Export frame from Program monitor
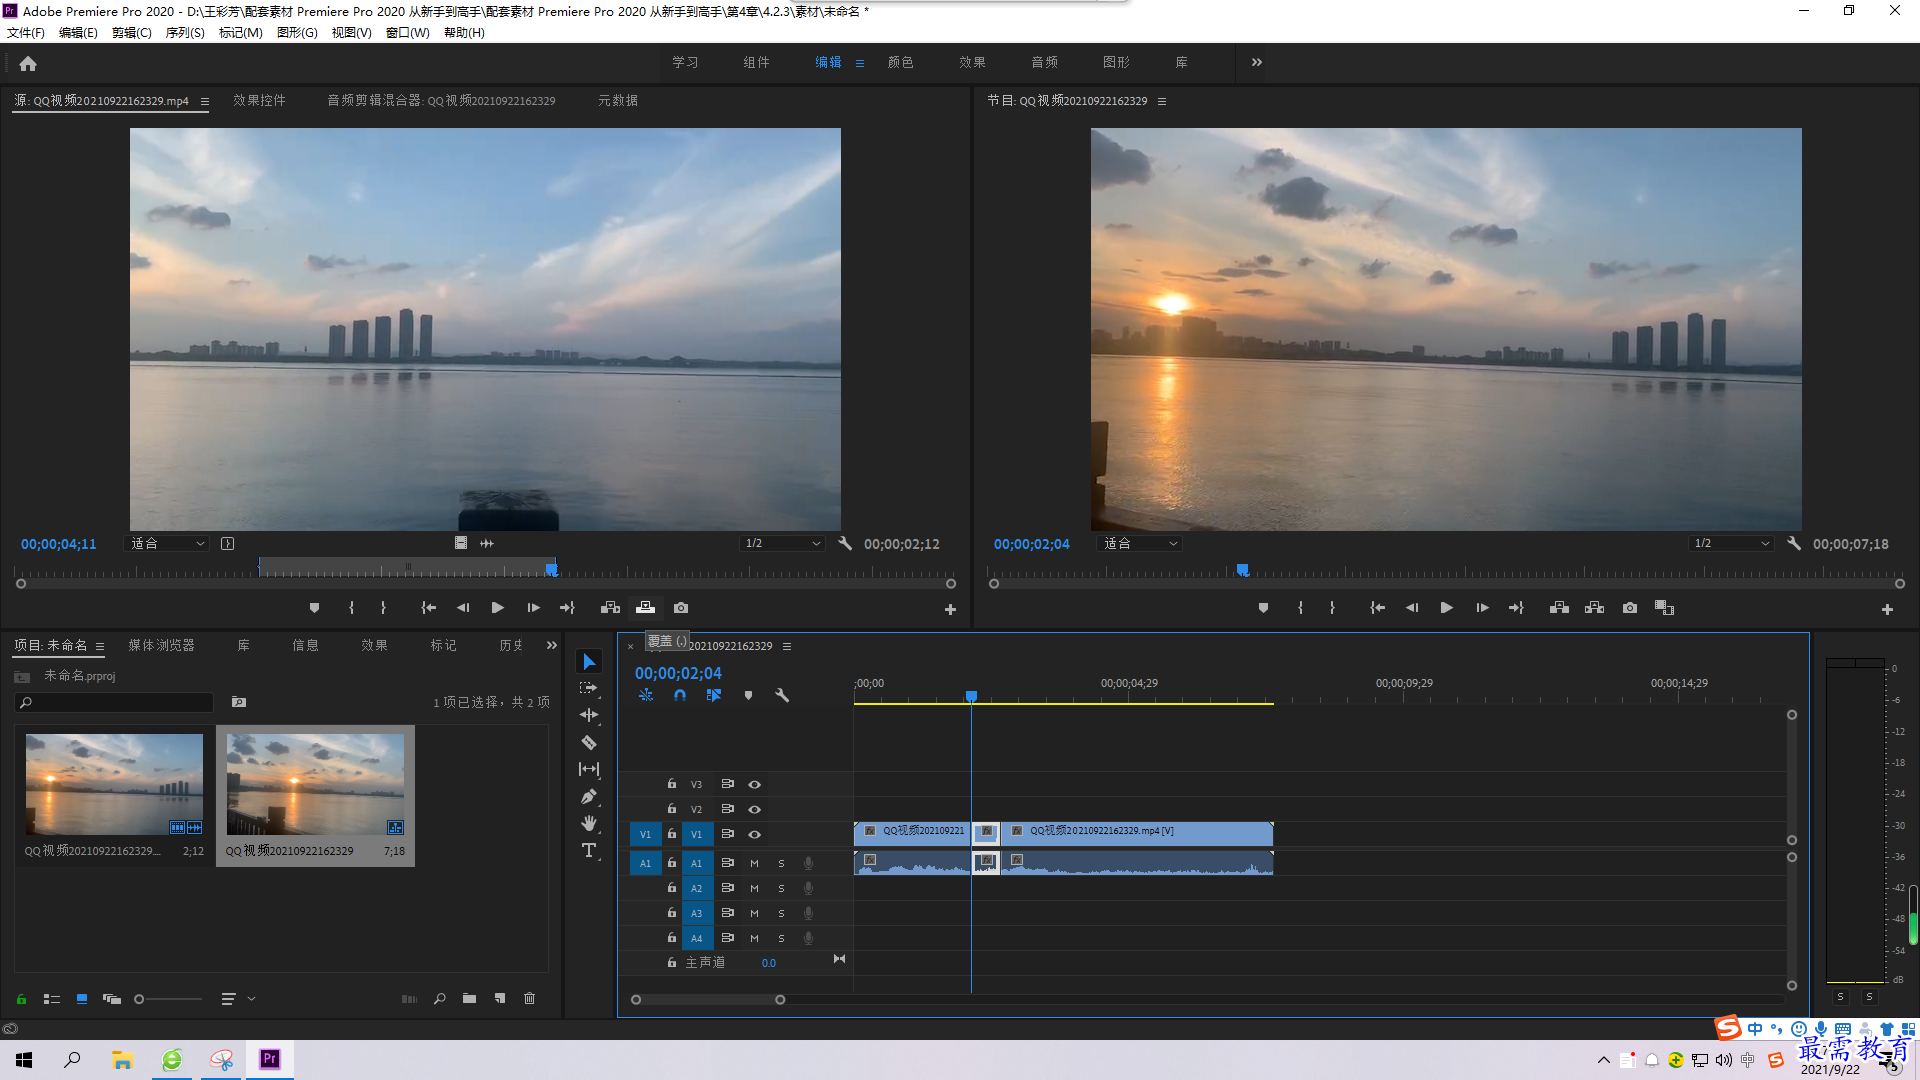 1630,608
